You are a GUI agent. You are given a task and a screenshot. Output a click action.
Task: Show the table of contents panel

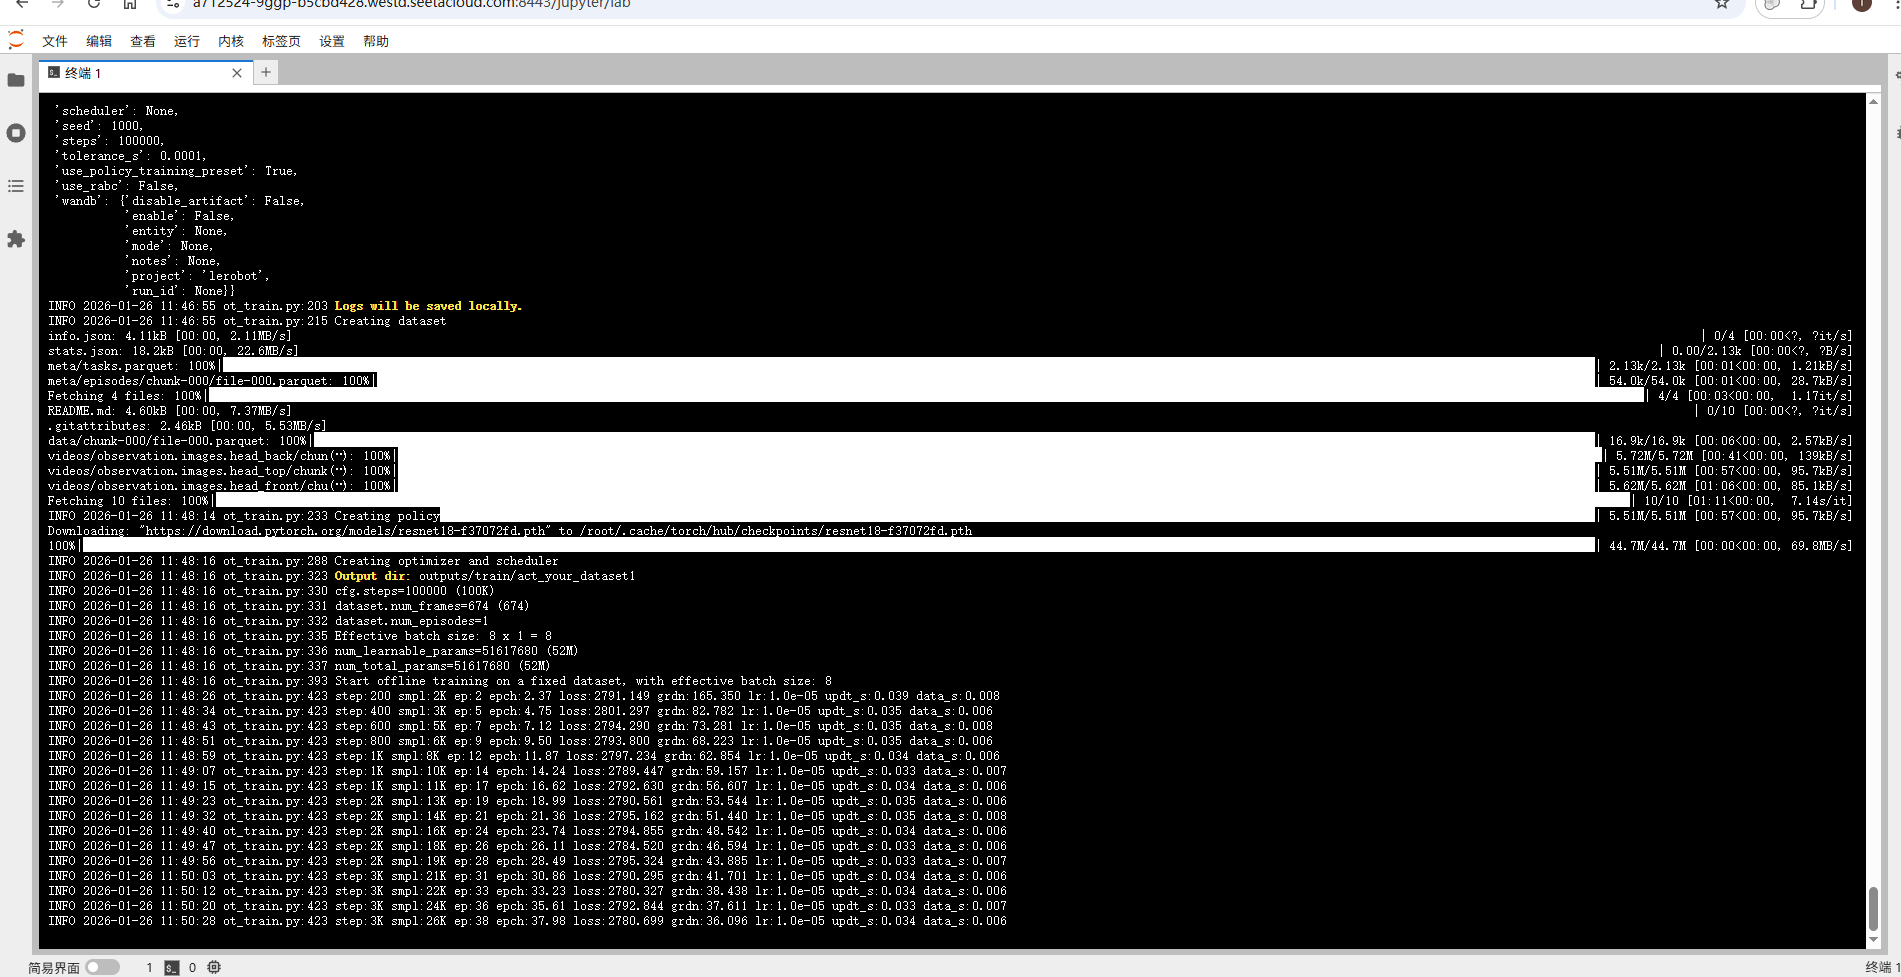16,186
